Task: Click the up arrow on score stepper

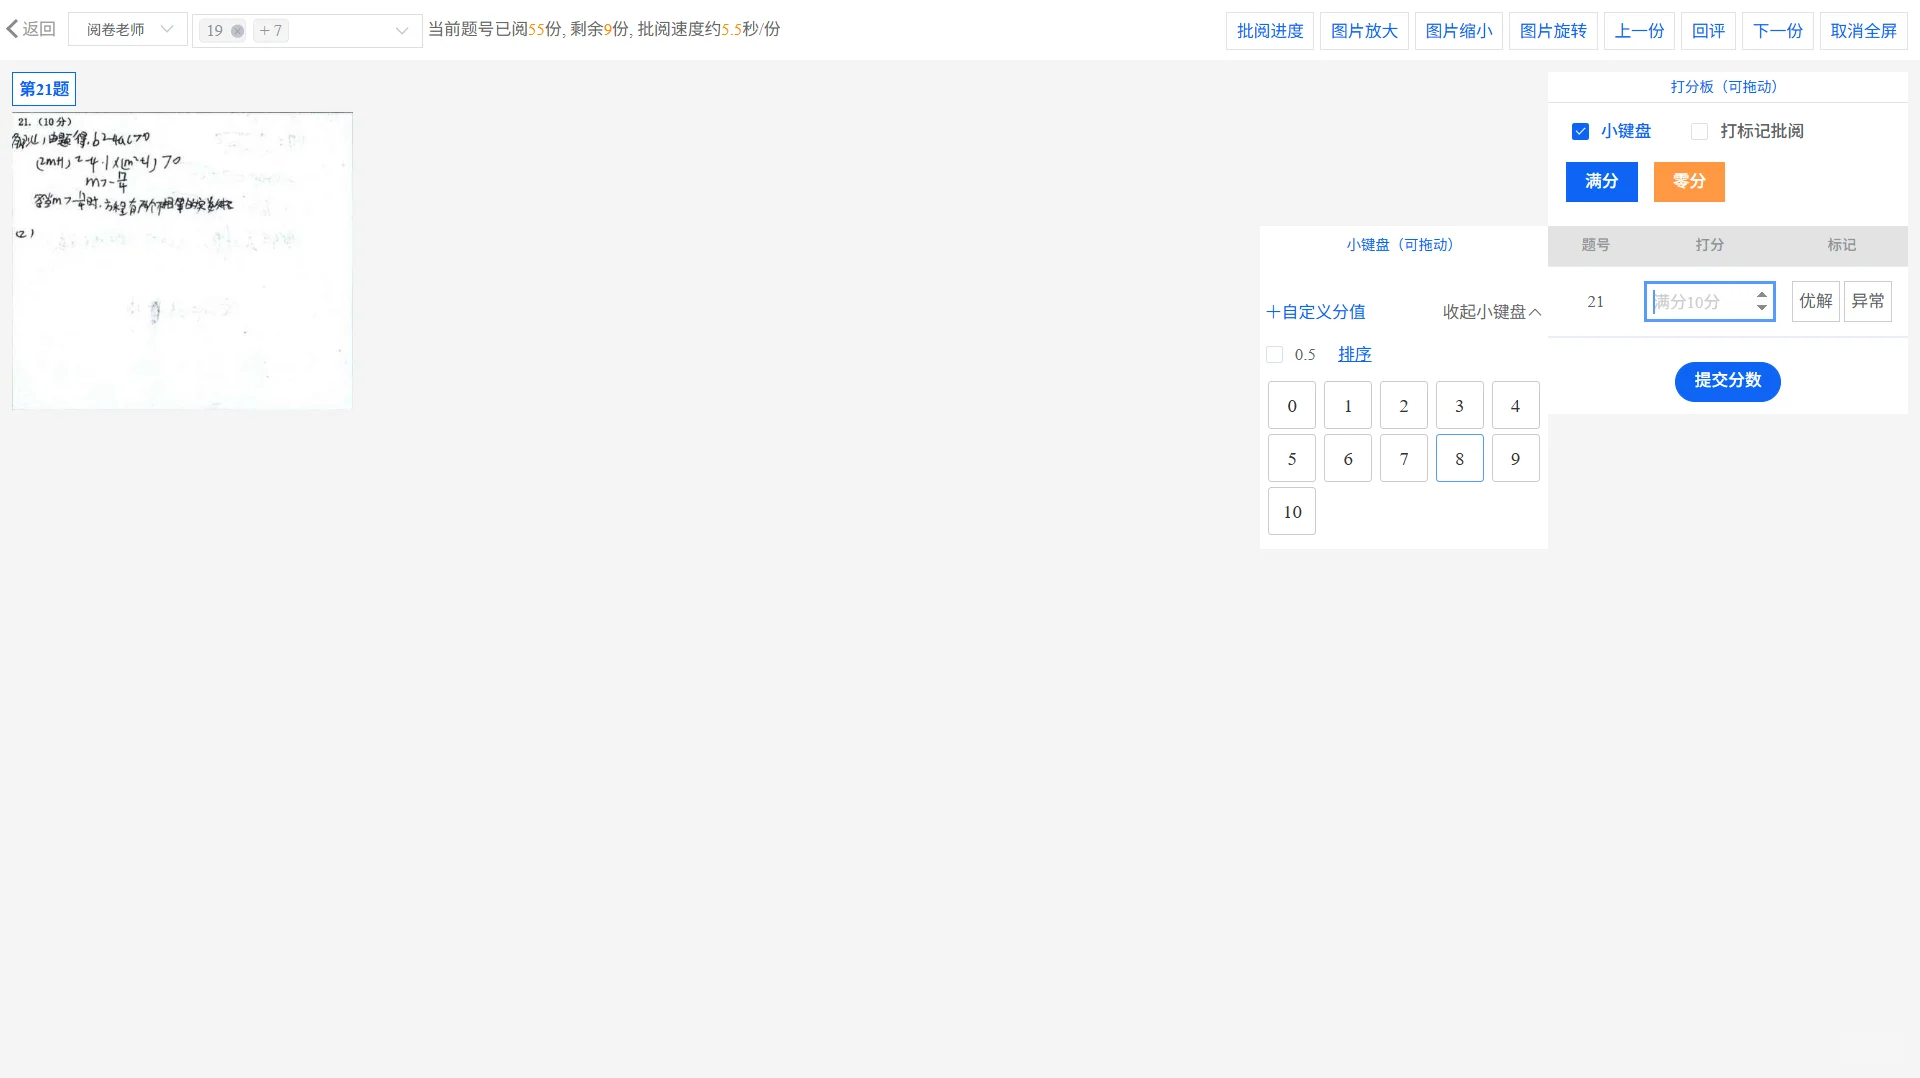Action: [x=1761, y=295]
